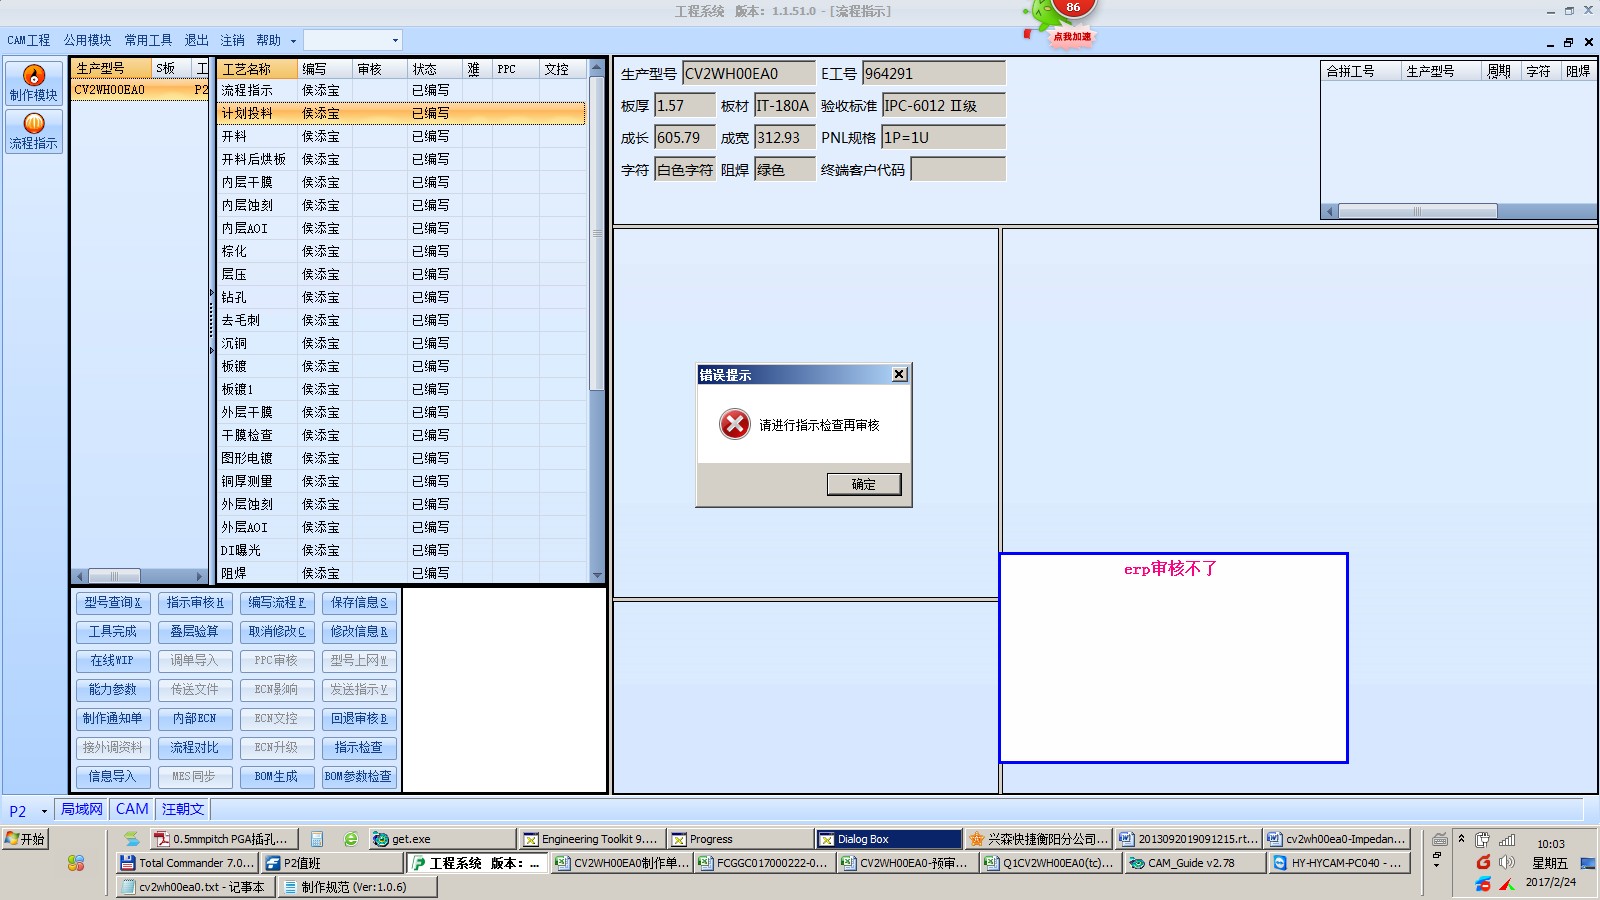Click the 流程对比 button
The width and height of the screenshot is (1600, 900).
(195, 748)
